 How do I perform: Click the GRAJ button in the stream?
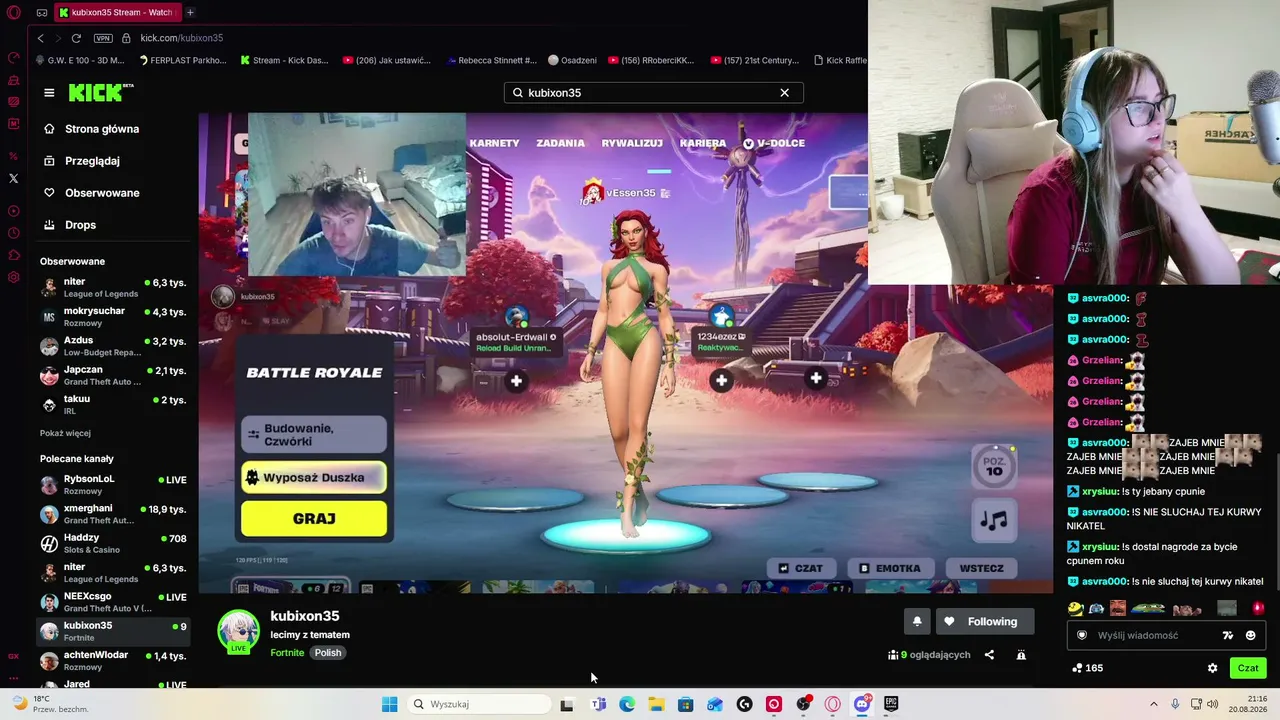coord(314,519)
